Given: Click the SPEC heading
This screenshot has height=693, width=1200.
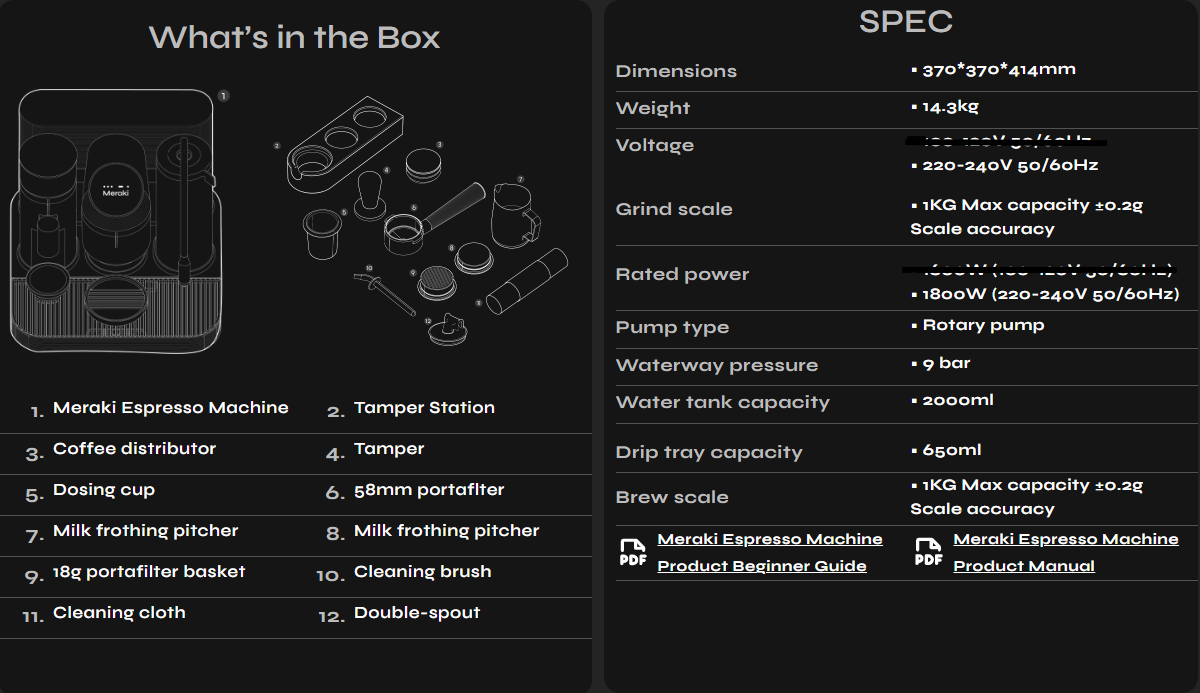Looking at the screenshot, I should coord(905,21).
